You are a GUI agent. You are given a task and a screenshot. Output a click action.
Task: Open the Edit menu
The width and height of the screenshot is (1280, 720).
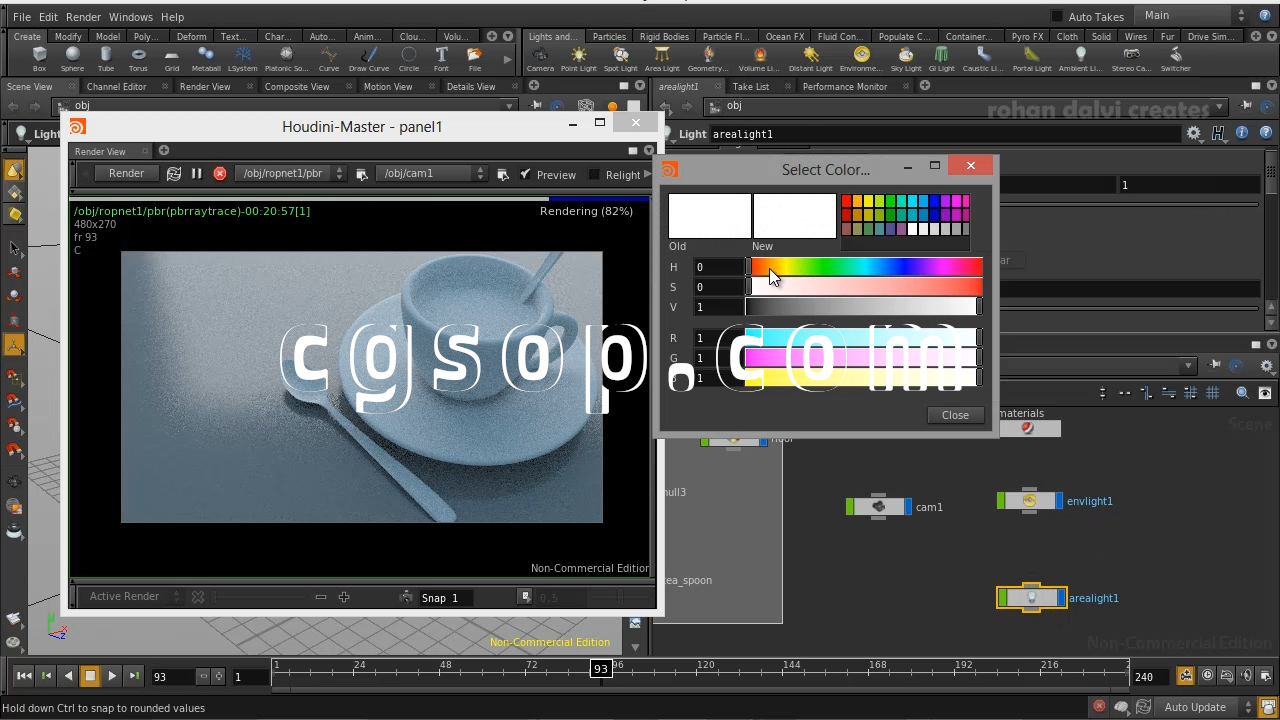coord(48,17)
